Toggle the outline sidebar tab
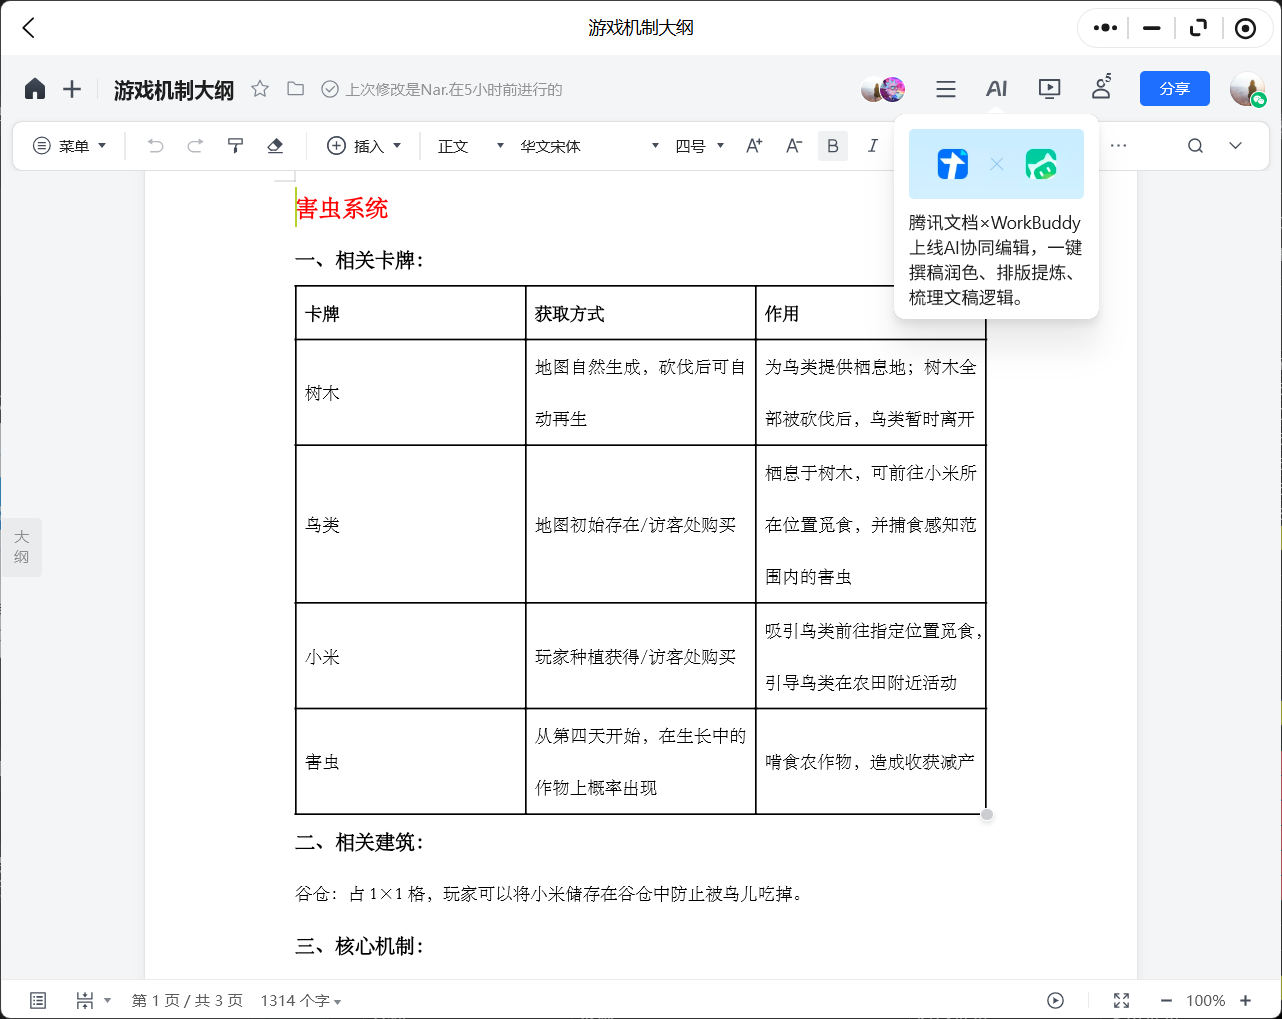Screen dimensions: 1282x1019 [x=22, y=547]
